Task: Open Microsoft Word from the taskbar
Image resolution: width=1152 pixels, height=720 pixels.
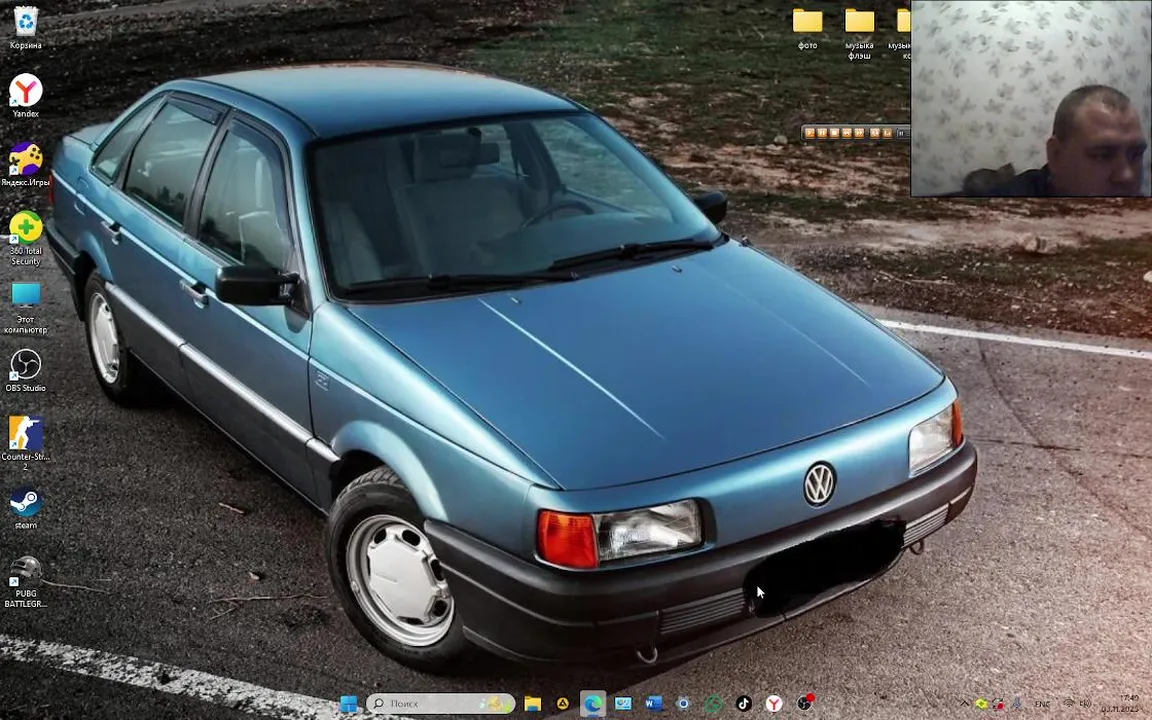Action: point(653,703)
